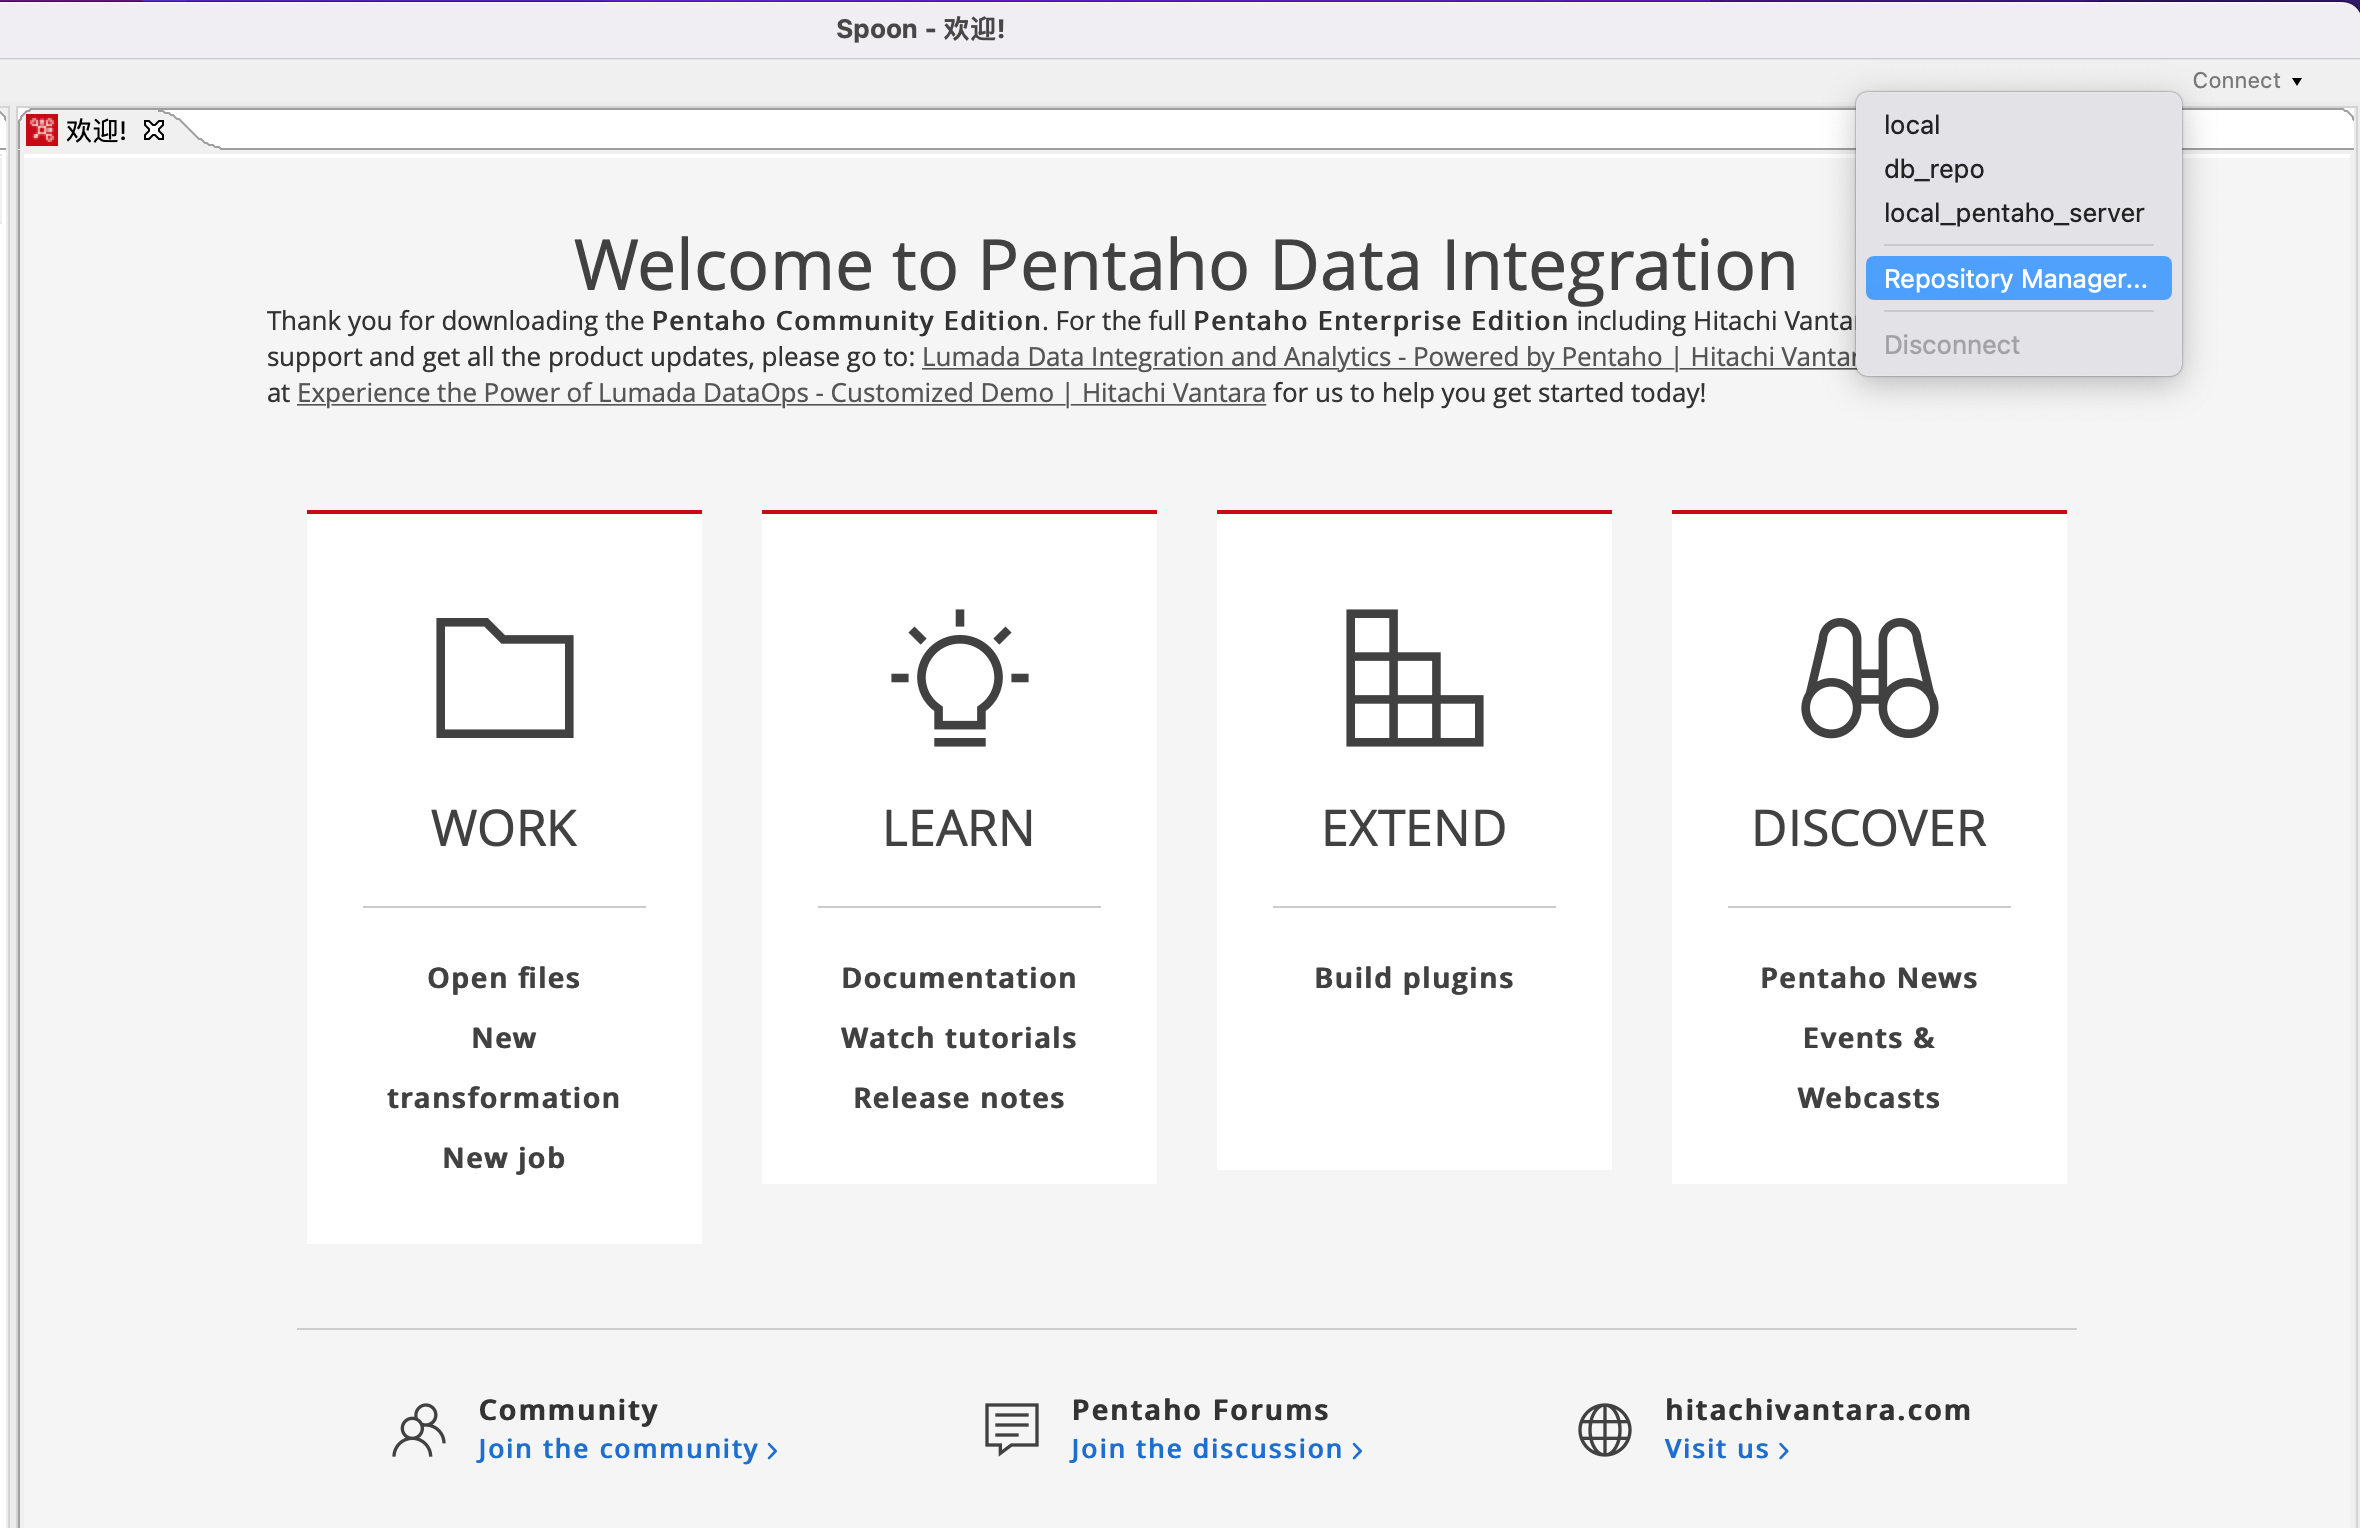Open Repository Manager... from the menu
2360x1528 pixels.
pyautogui.click(x=2015, y=279)
